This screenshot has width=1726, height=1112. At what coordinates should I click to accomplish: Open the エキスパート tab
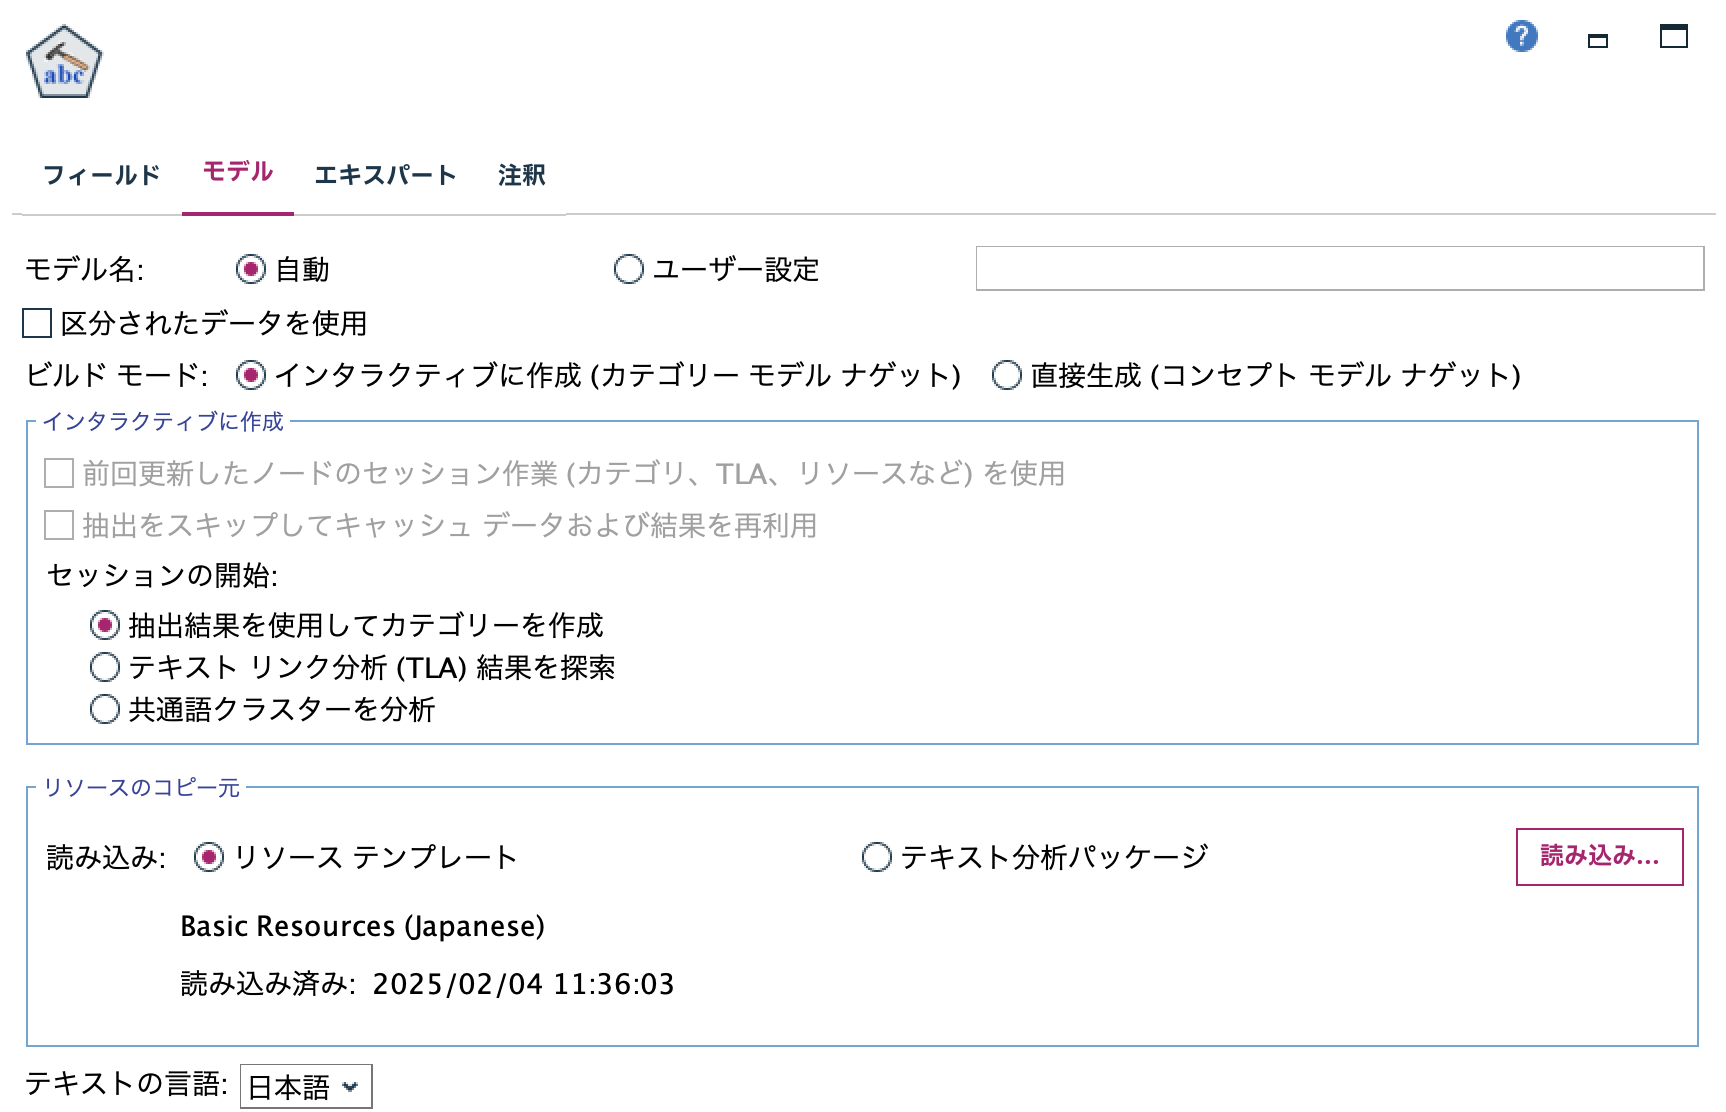pos(387,175)
